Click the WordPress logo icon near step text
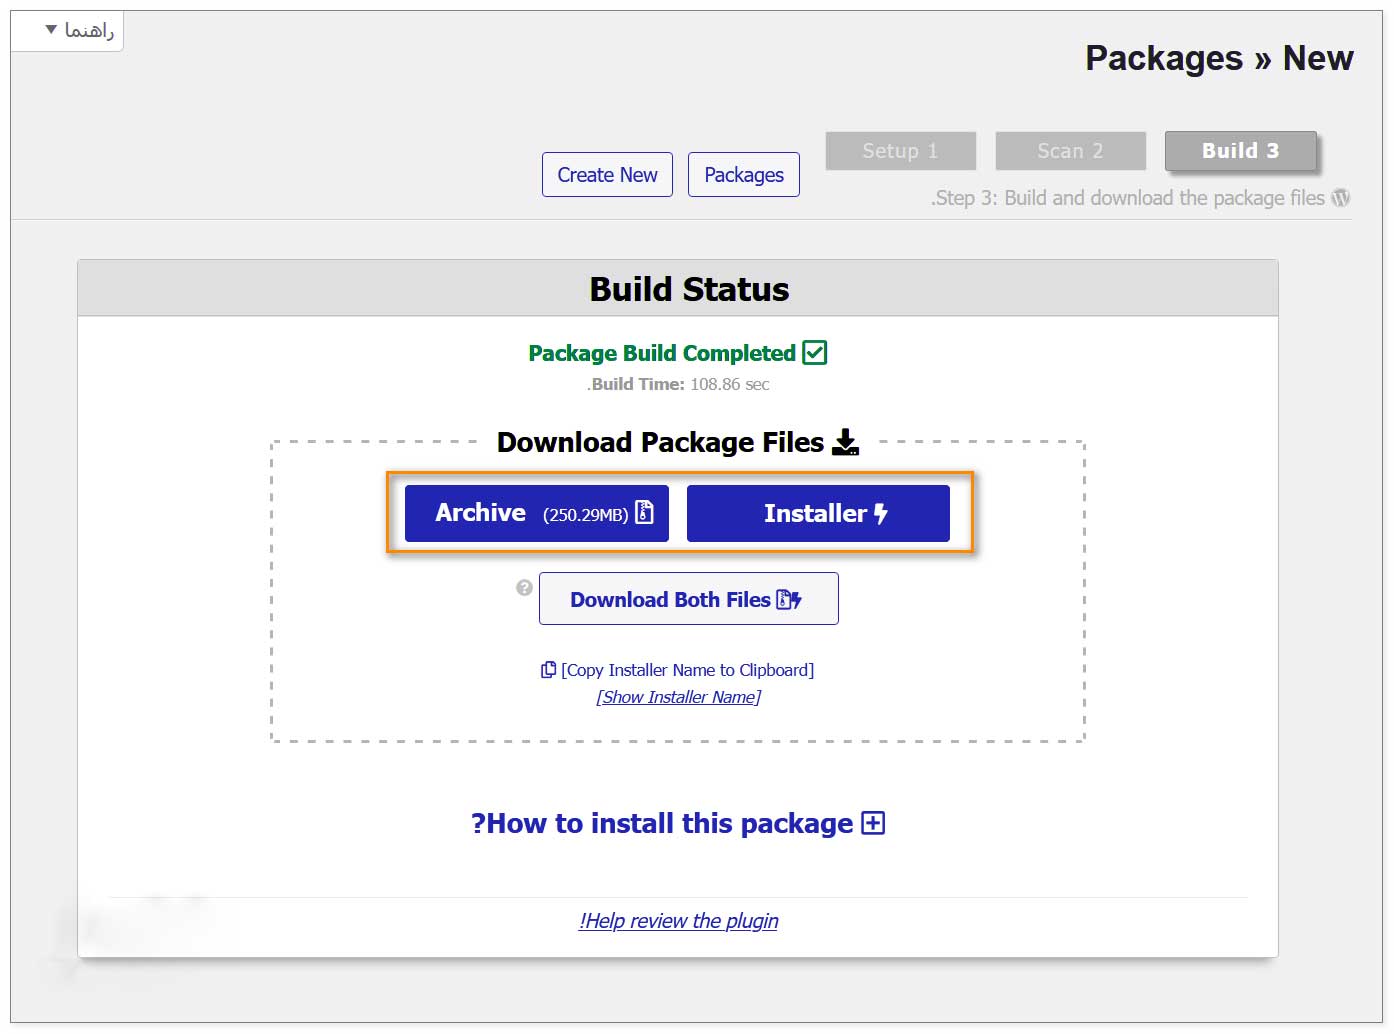Image resolution: width=1394 pixels, height=1034 pixels. click(x=1341, y=198)
